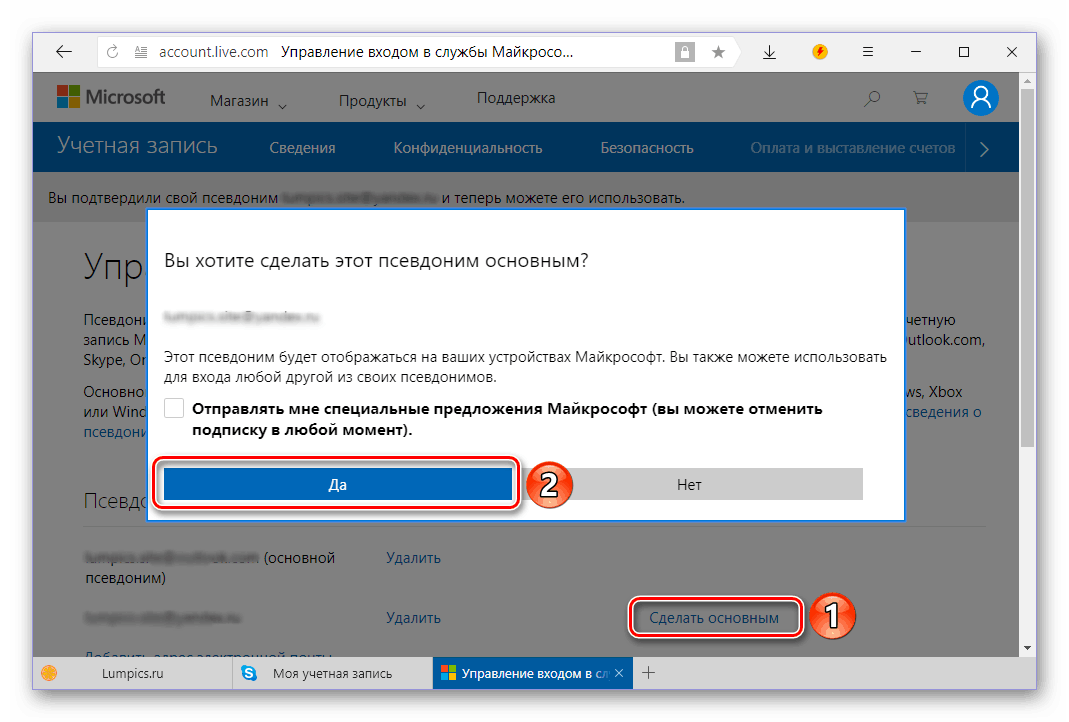Enable Microsoft special offers checkbox
1069x722 pixels.
(175, 409)
